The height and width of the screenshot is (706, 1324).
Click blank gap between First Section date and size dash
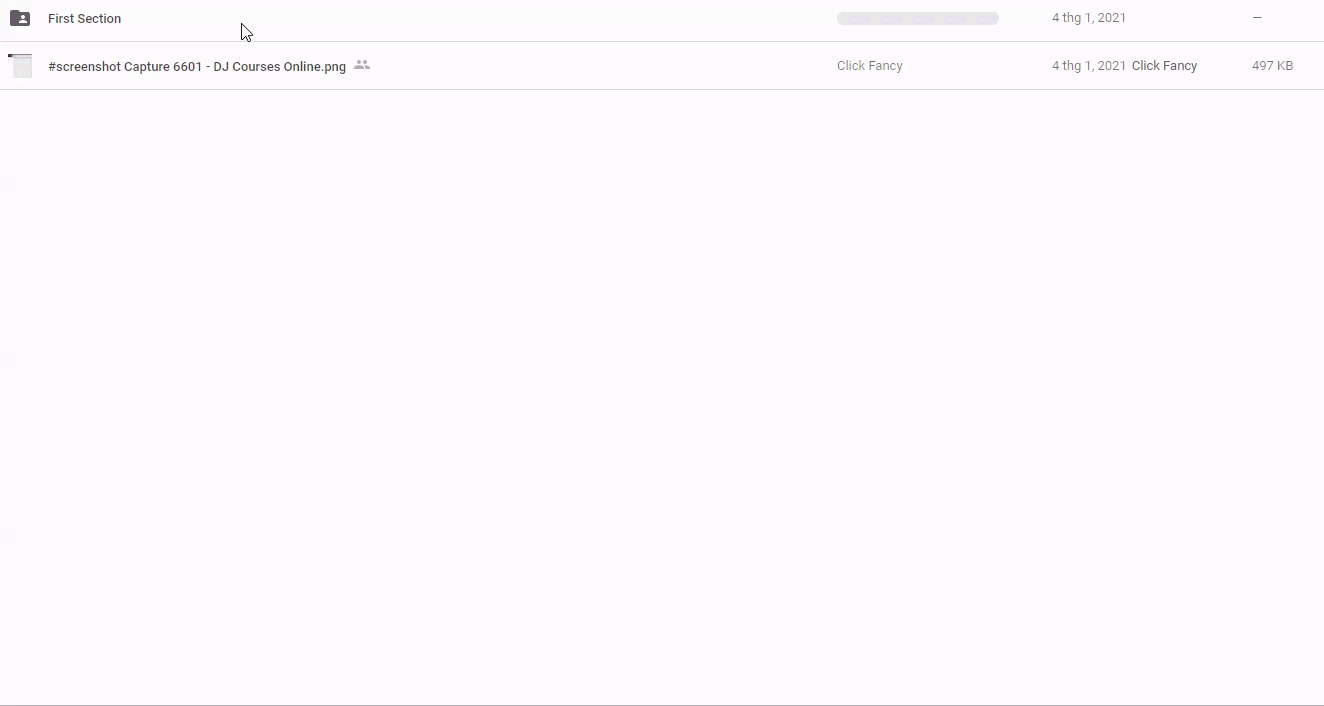point(1190,18)
